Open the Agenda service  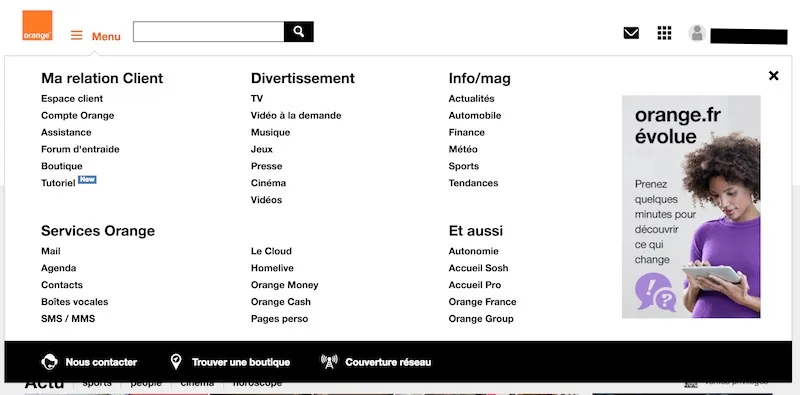point(59,268)
